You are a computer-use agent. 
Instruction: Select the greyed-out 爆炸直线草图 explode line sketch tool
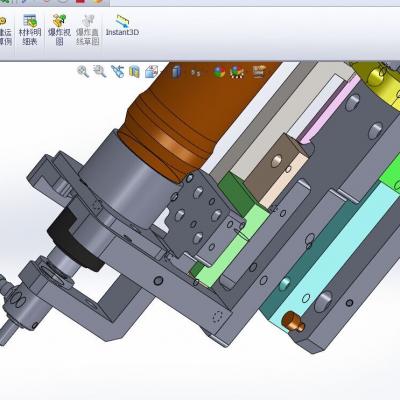88,30
